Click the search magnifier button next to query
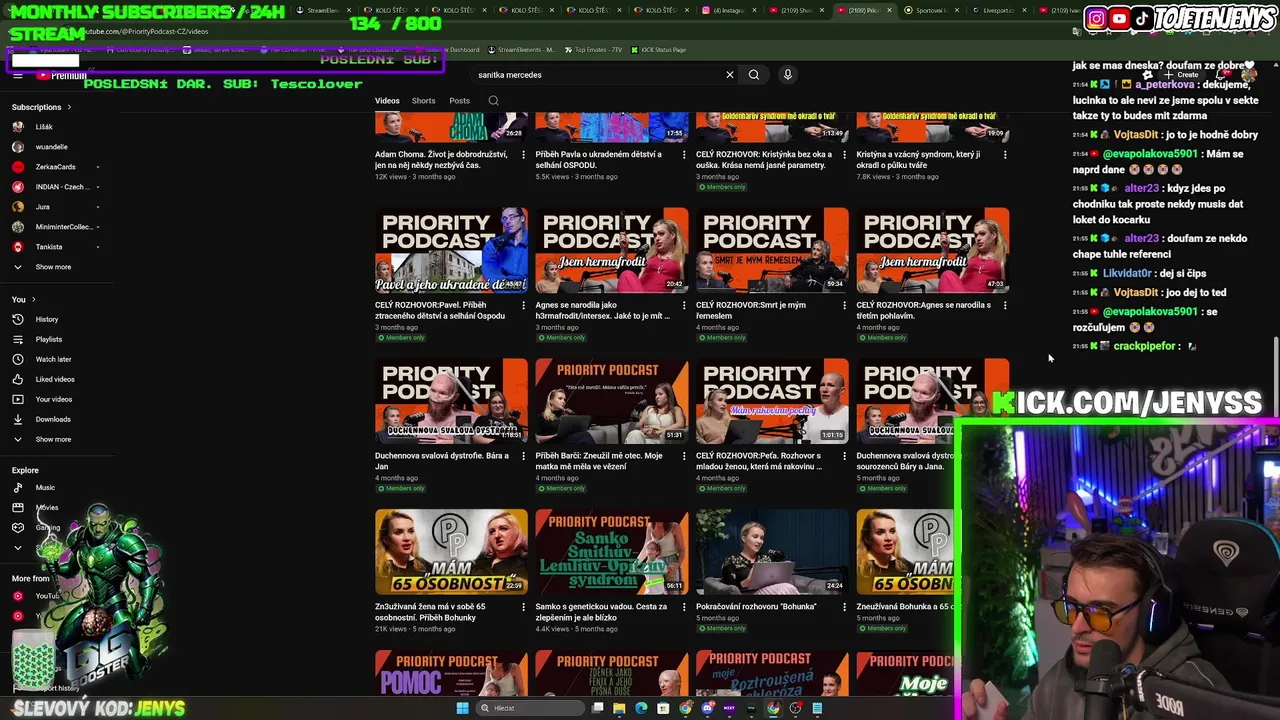This screenshot has height=720, width=1280. tap(754, 75)
